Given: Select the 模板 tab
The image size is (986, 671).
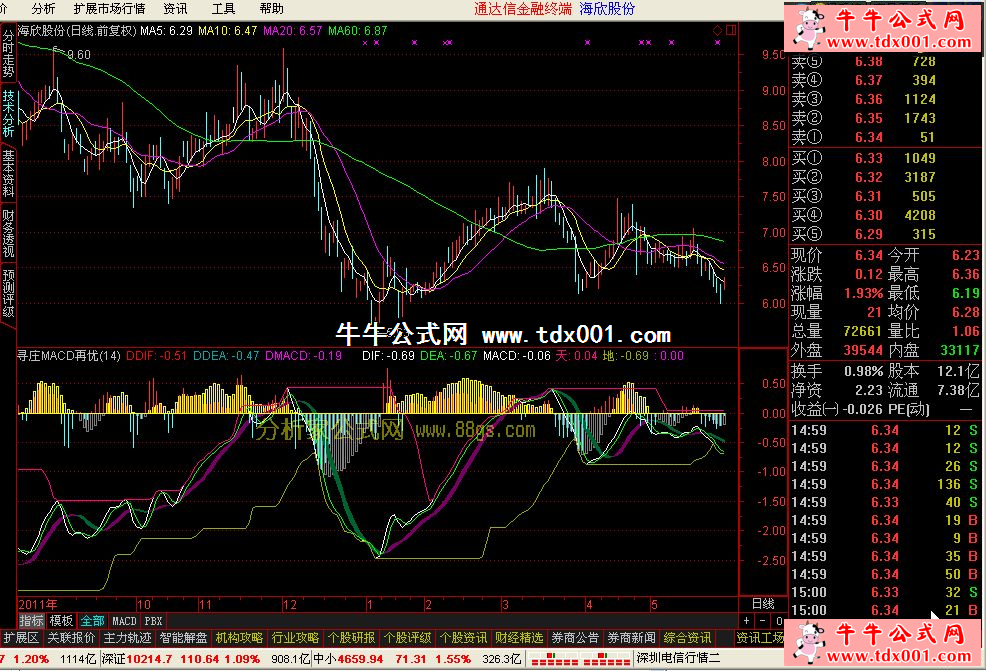Looking at the screenshot, I should coord(61,621).
